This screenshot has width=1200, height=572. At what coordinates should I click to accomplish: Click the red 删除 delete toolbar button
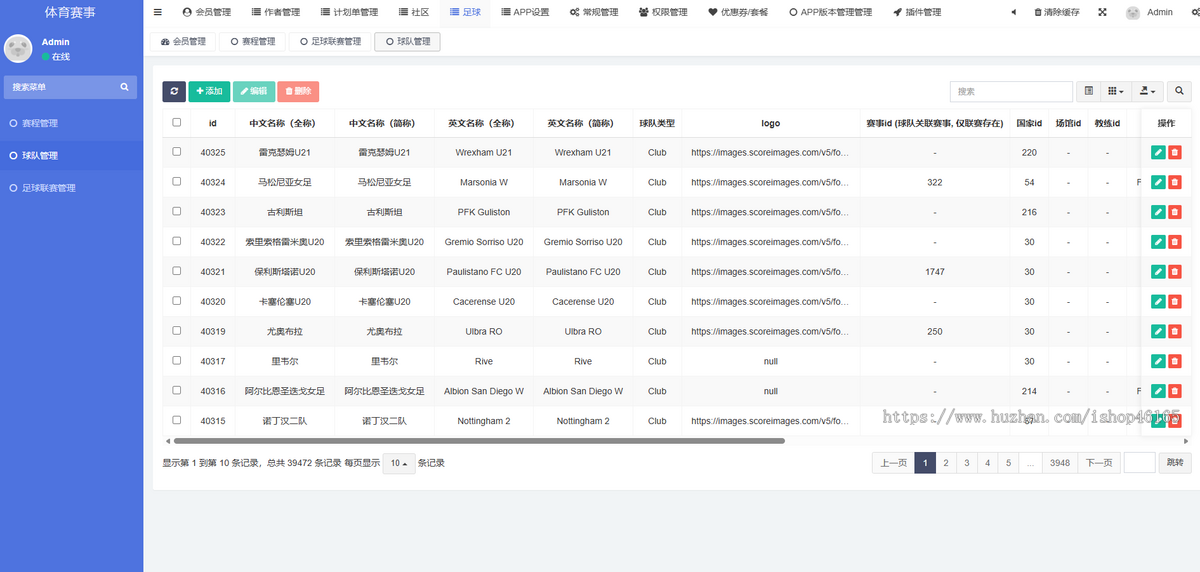[x=298, y=91]
